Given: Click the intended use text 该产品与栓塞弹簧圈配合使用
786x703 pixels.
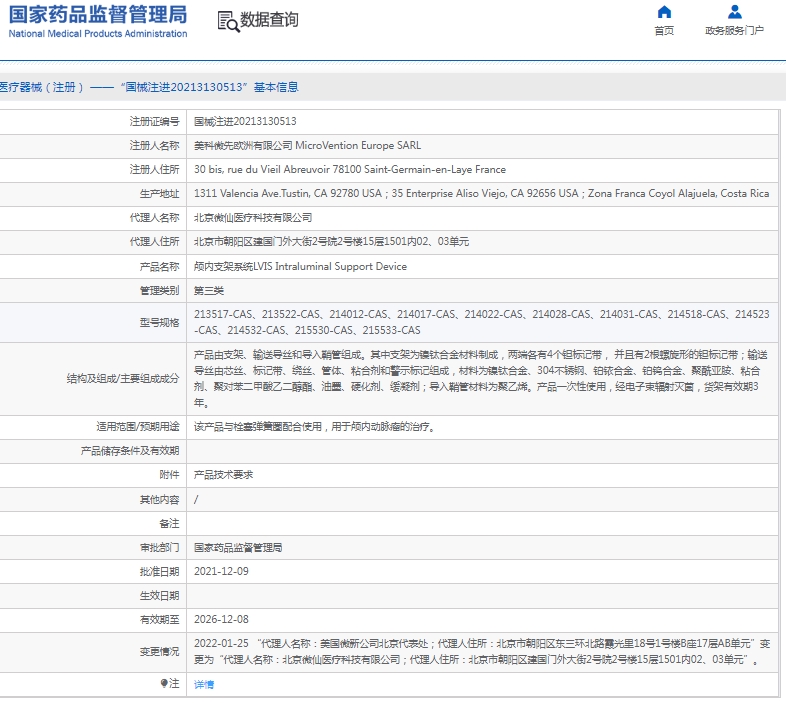Looking at the screenshot, I should pos(314,427).
